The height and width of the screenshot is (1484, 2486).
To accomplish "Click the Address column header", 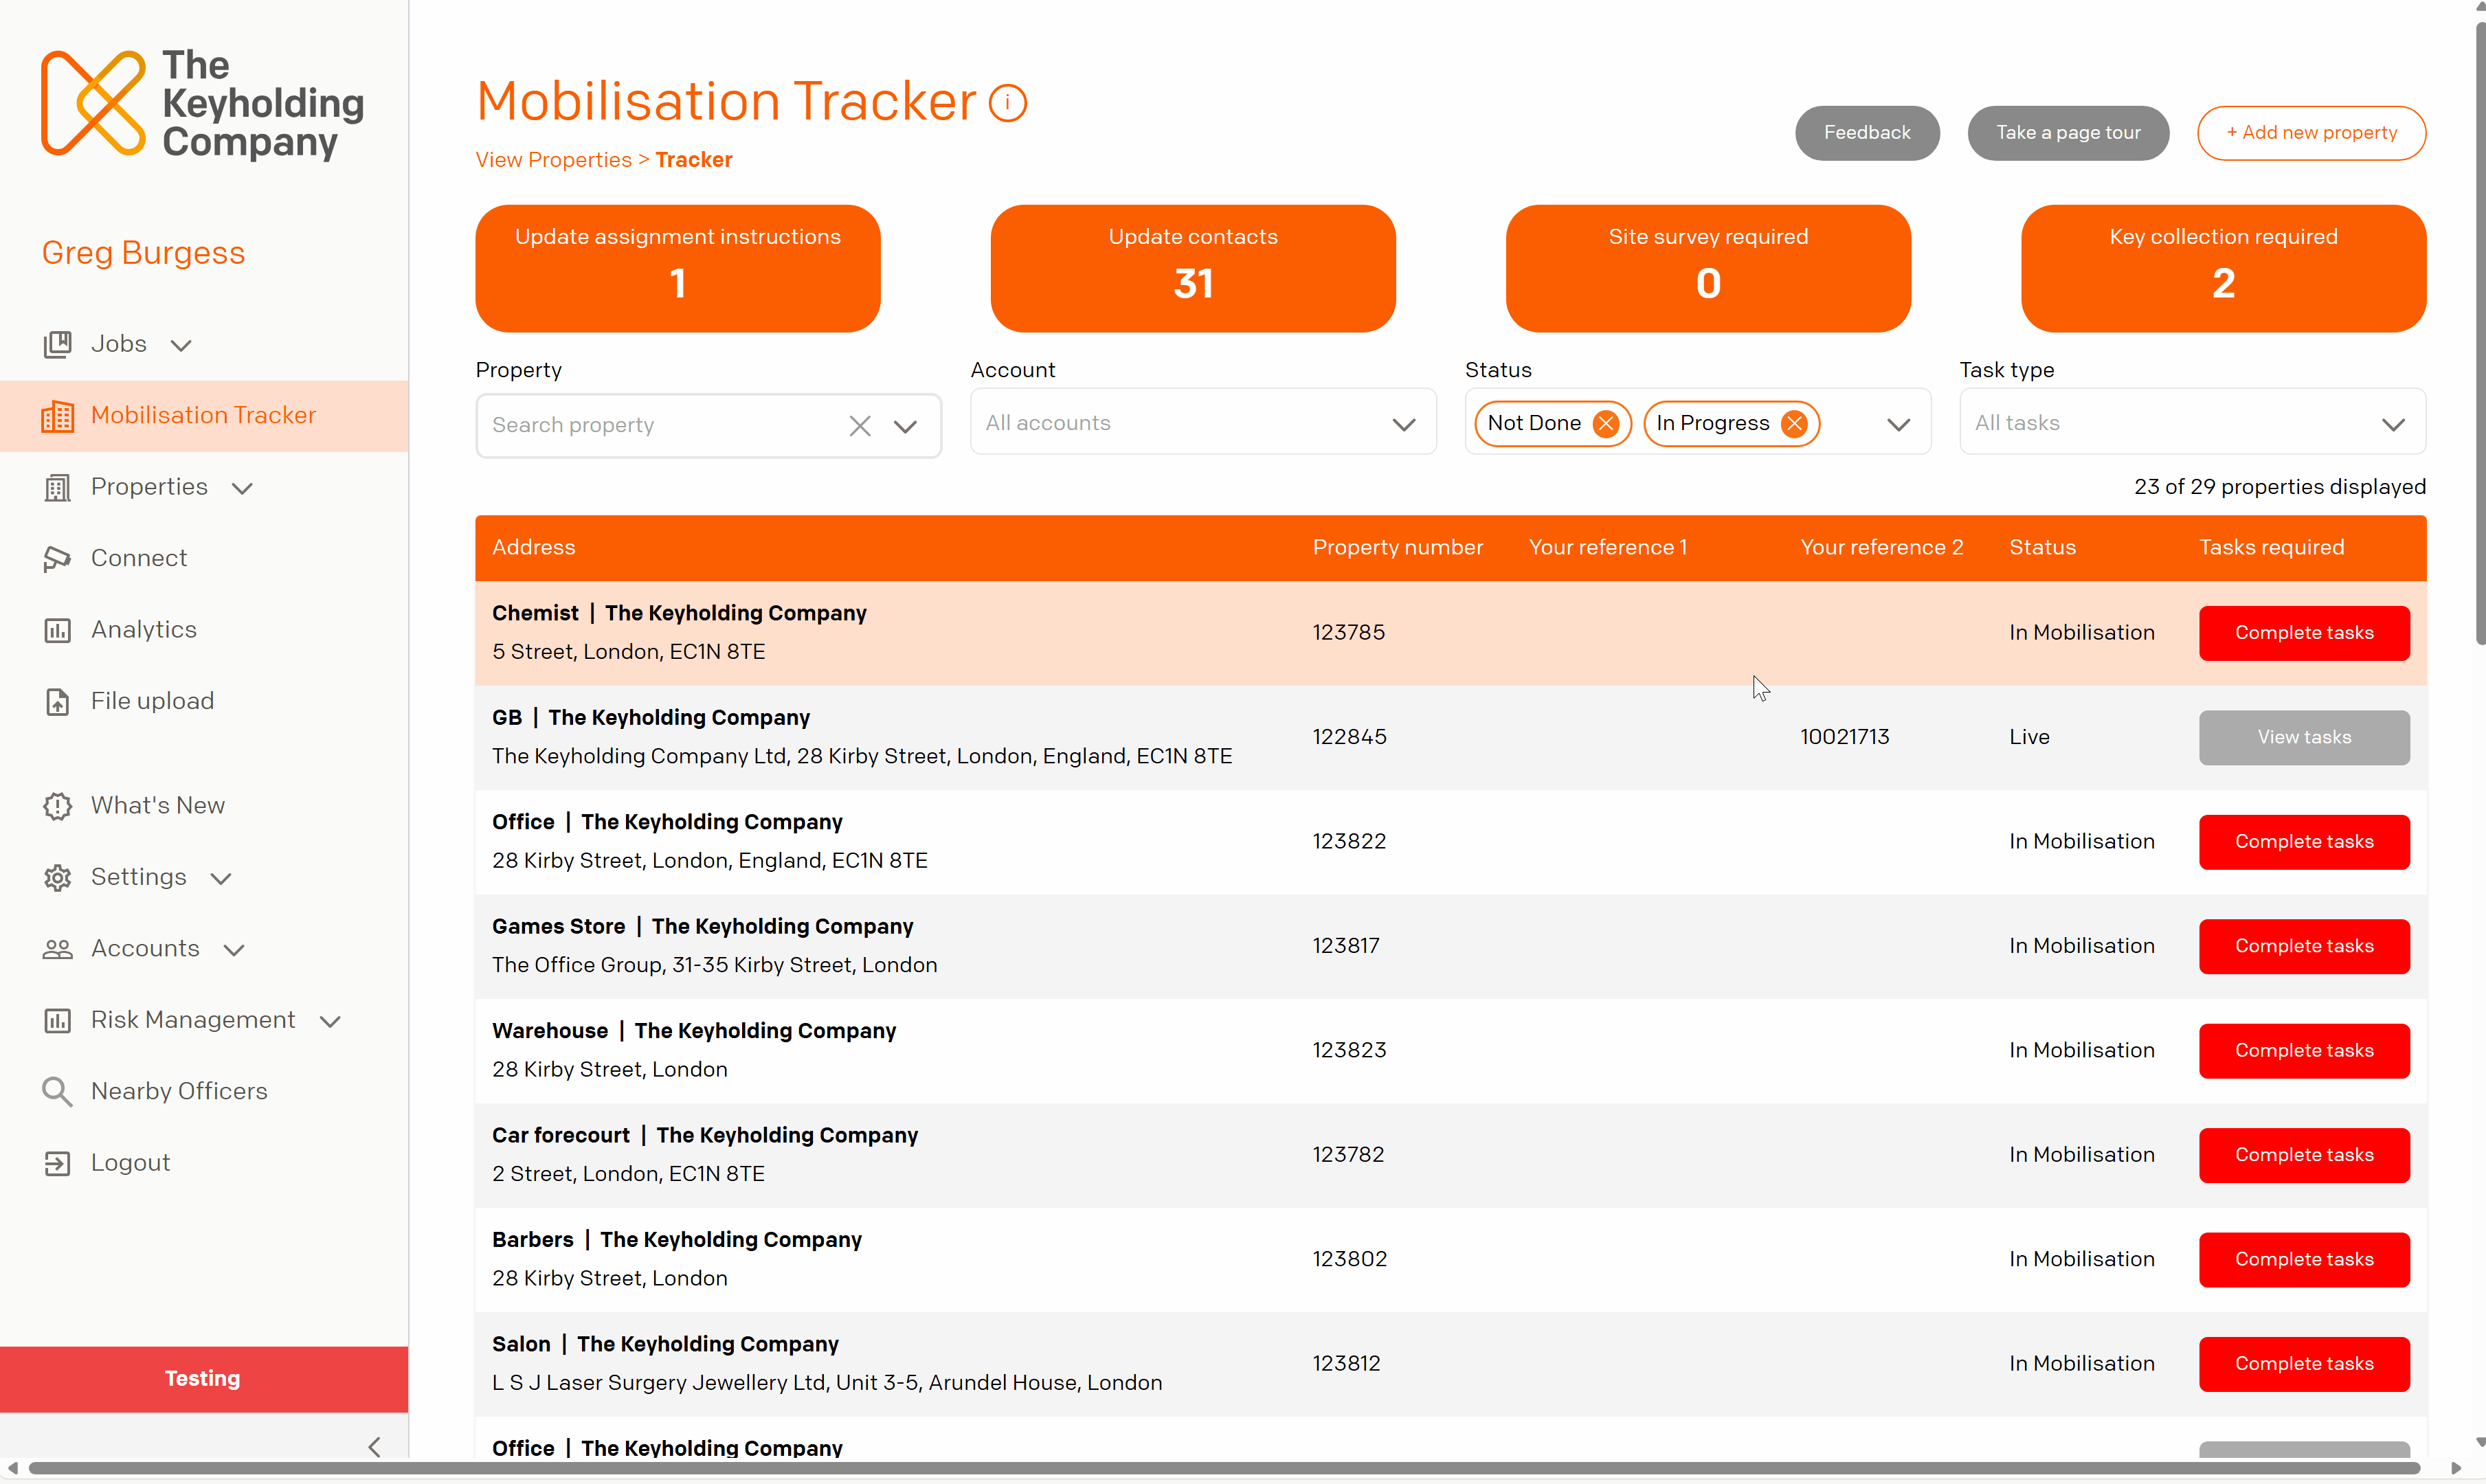I will (x=534, y=548).
